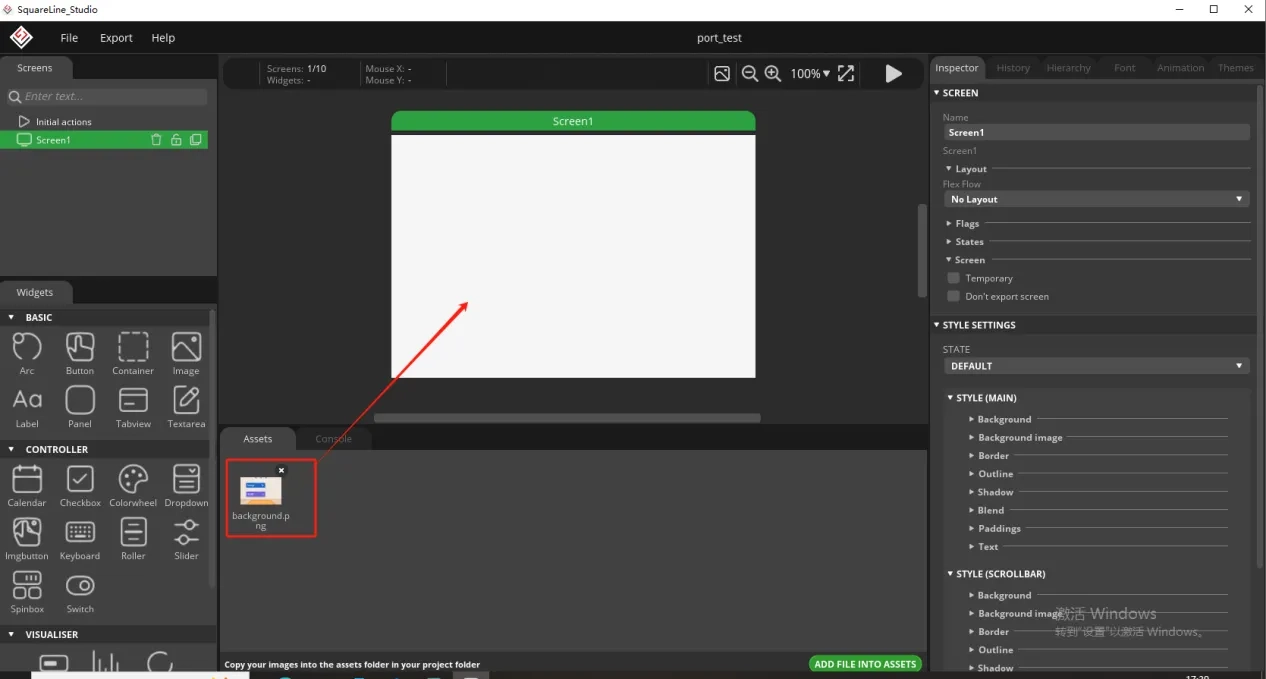Click ADD FILE INTO ASSETS button
Viewport: 1266px width, 679px height.
pos(865,664)
